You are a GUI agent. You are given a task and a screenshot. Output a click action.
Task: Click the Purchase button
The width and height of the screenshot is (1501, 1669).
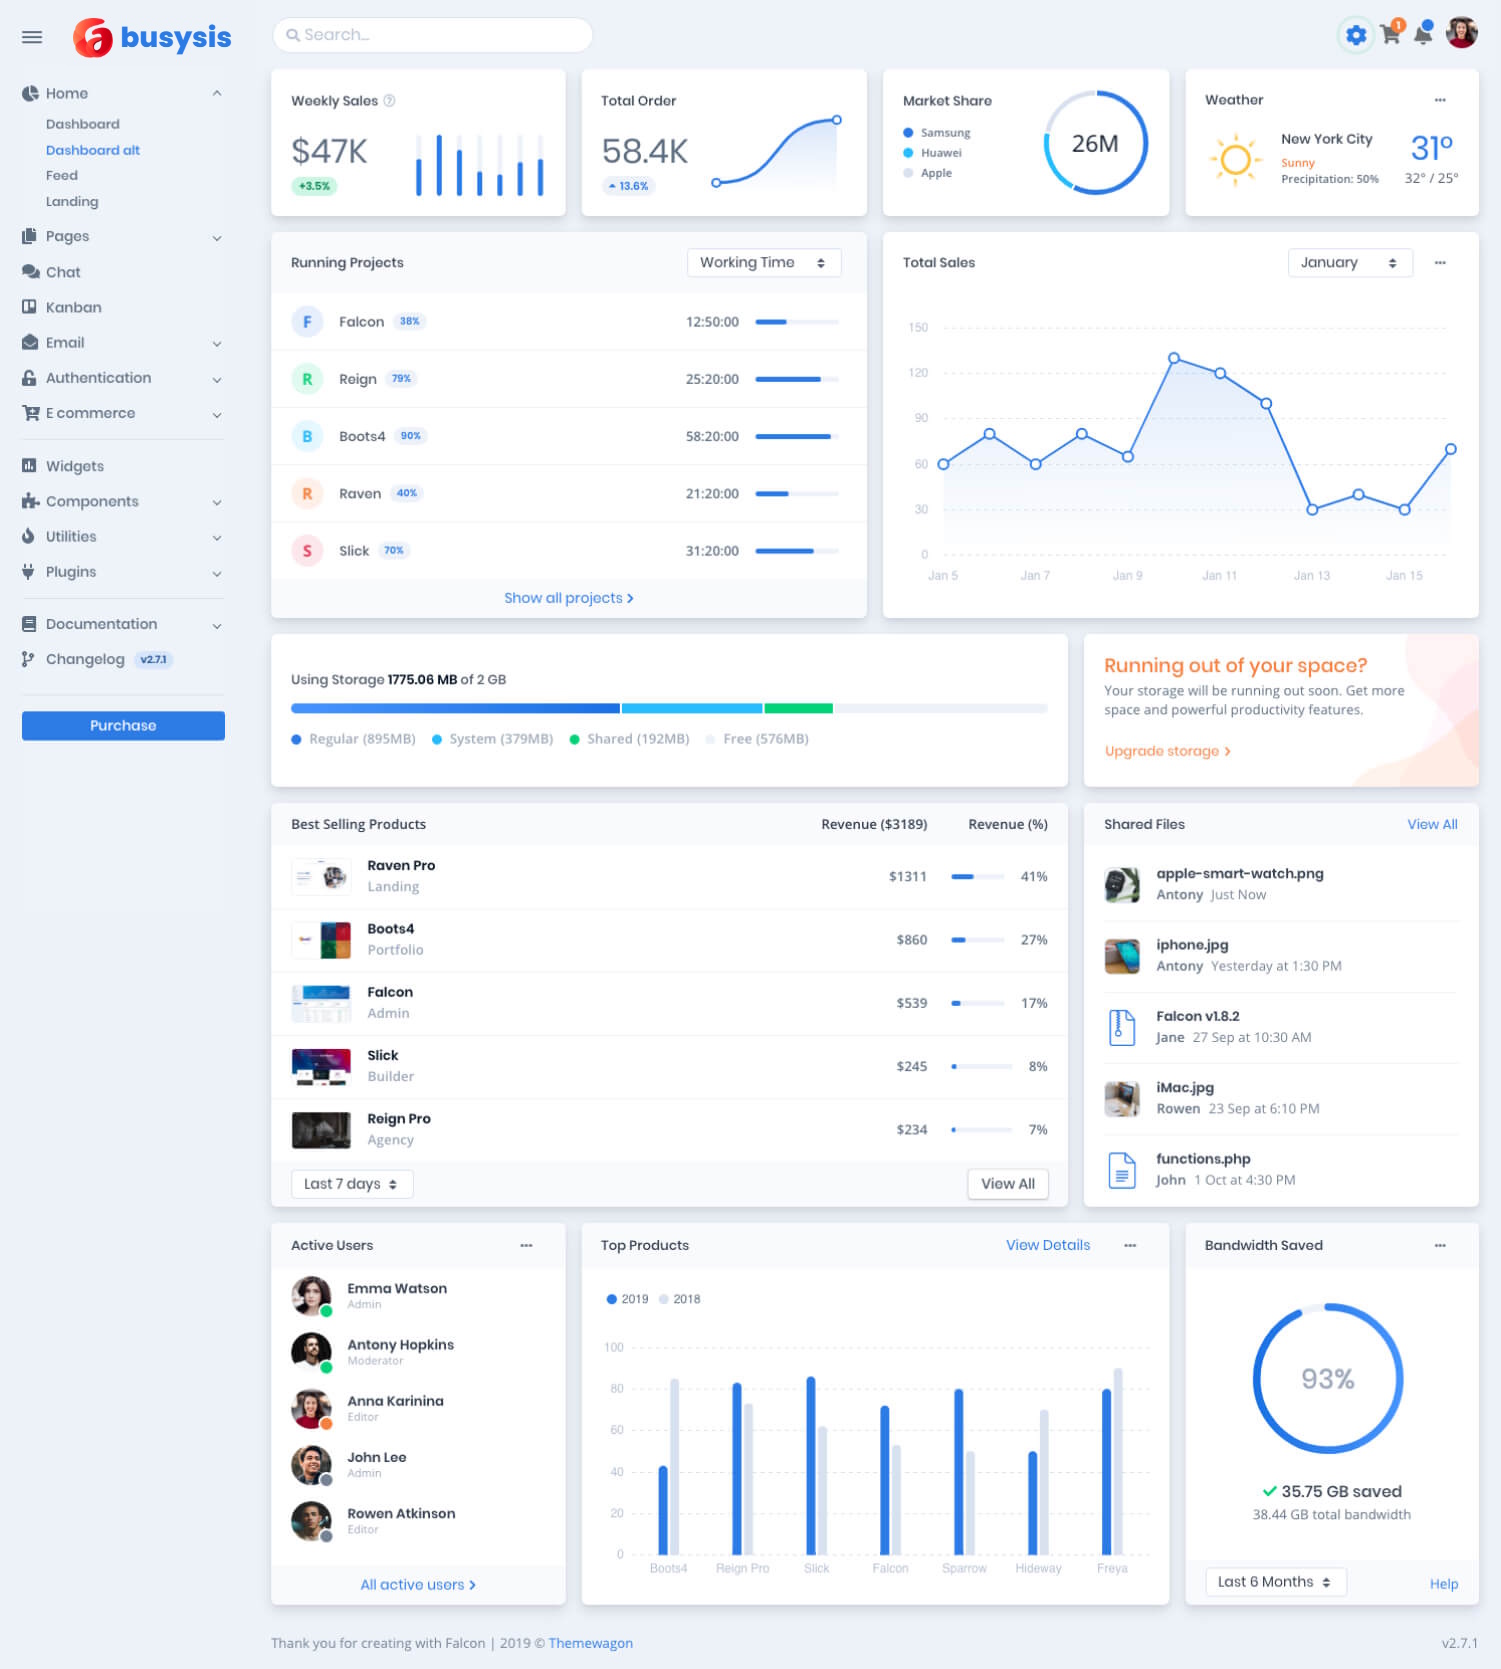coord(123,726)
